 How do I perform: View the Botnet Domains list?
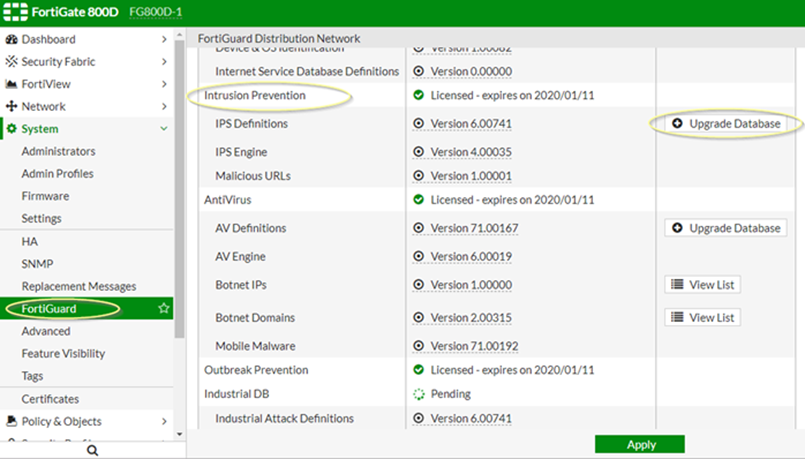(x=702, y=317)
